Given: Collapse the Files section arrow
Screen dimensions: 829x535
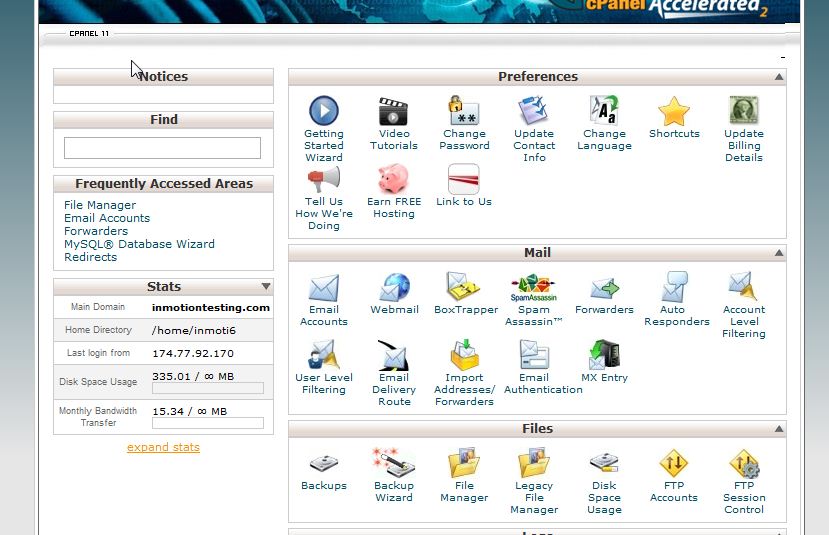Looking at the screenshot, I should coord(779,429).
